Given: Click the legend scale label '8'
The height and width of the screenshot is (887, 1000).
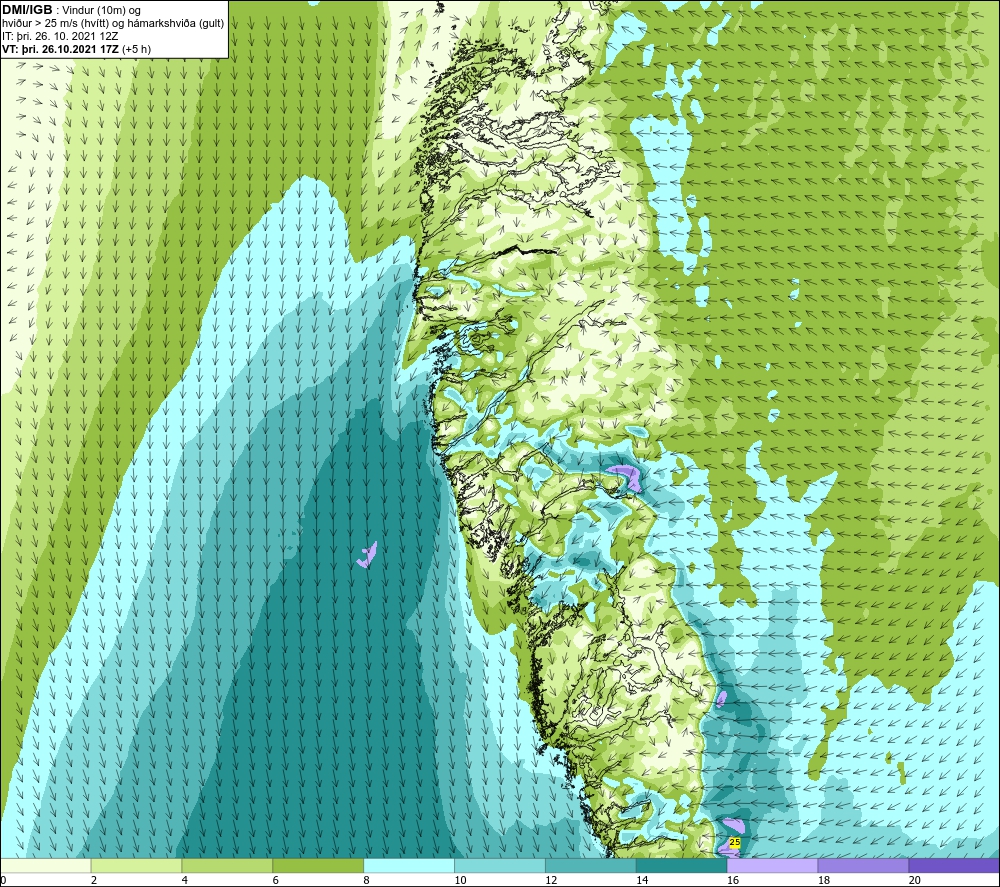Looking at the screenshot, I should (367, 880).
